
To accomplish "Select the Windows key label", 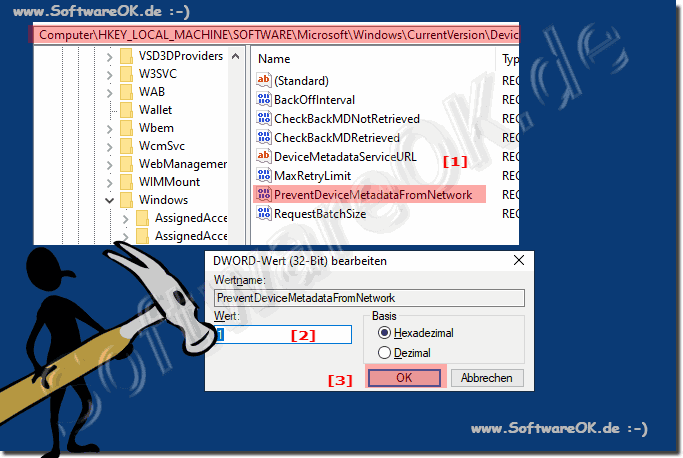I will 163,200.
